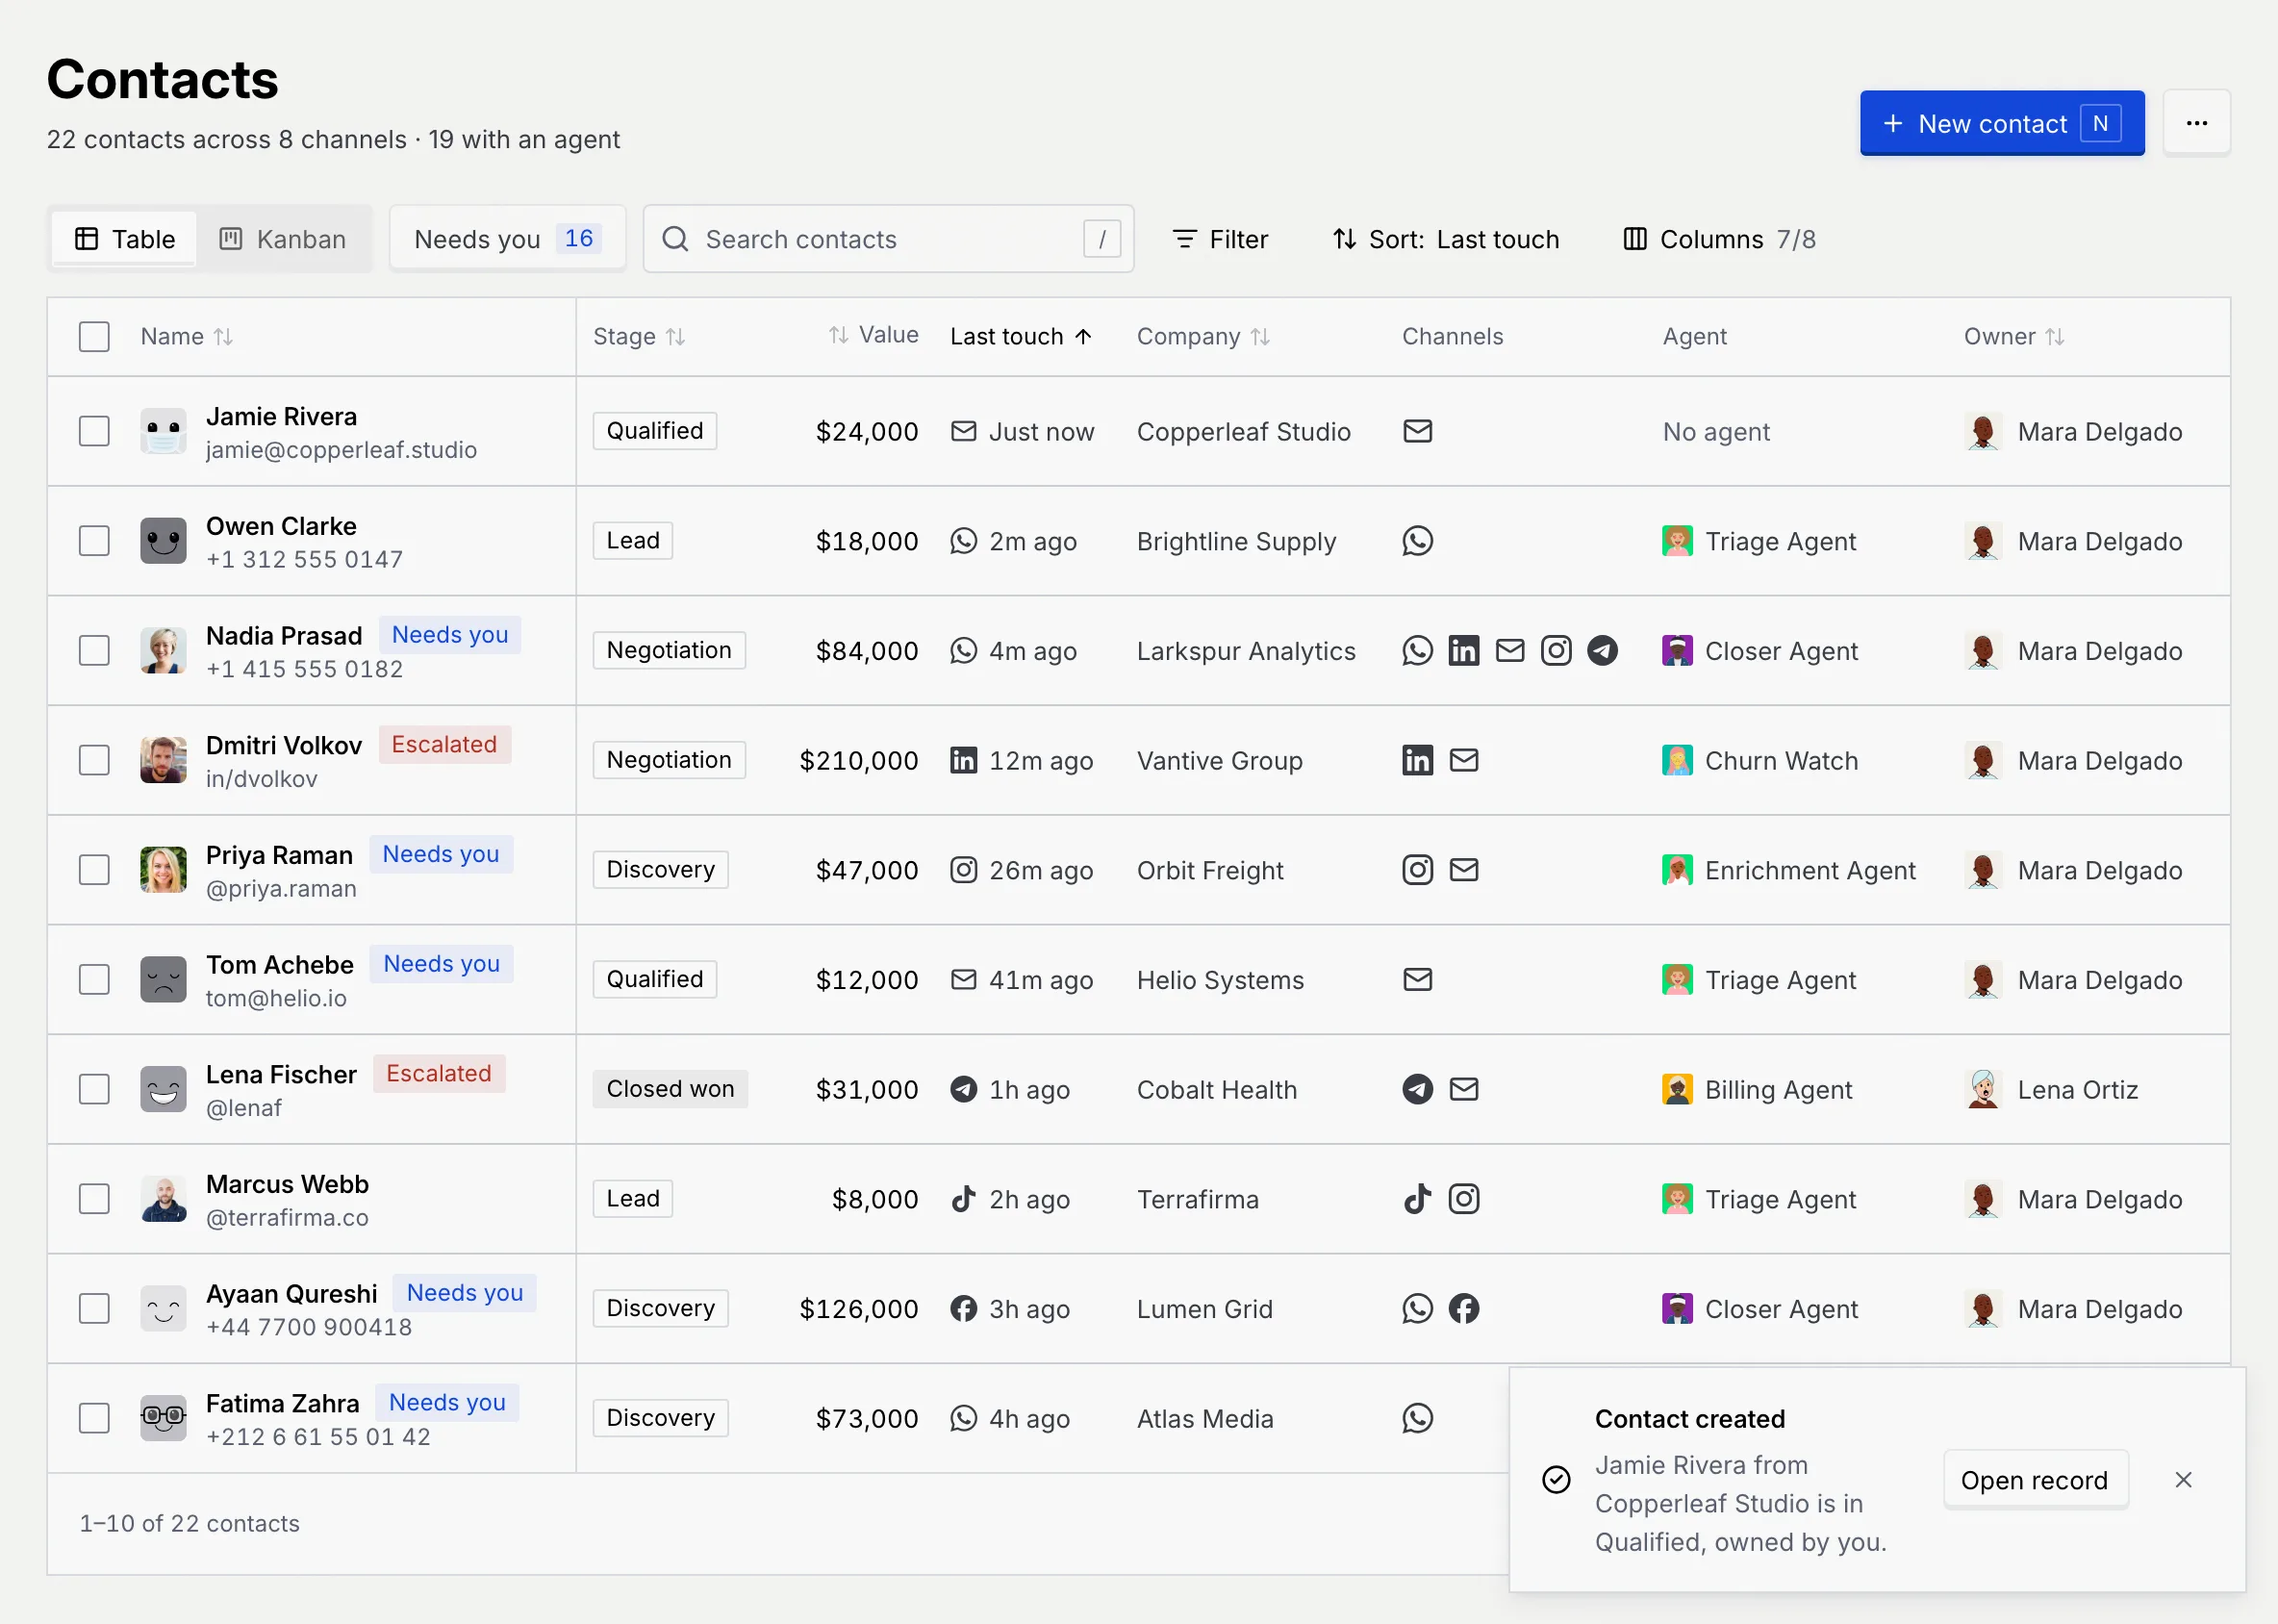The image size is (2278, 1624).
Task: Sort by the Company column header
Action: point(1203,337)
